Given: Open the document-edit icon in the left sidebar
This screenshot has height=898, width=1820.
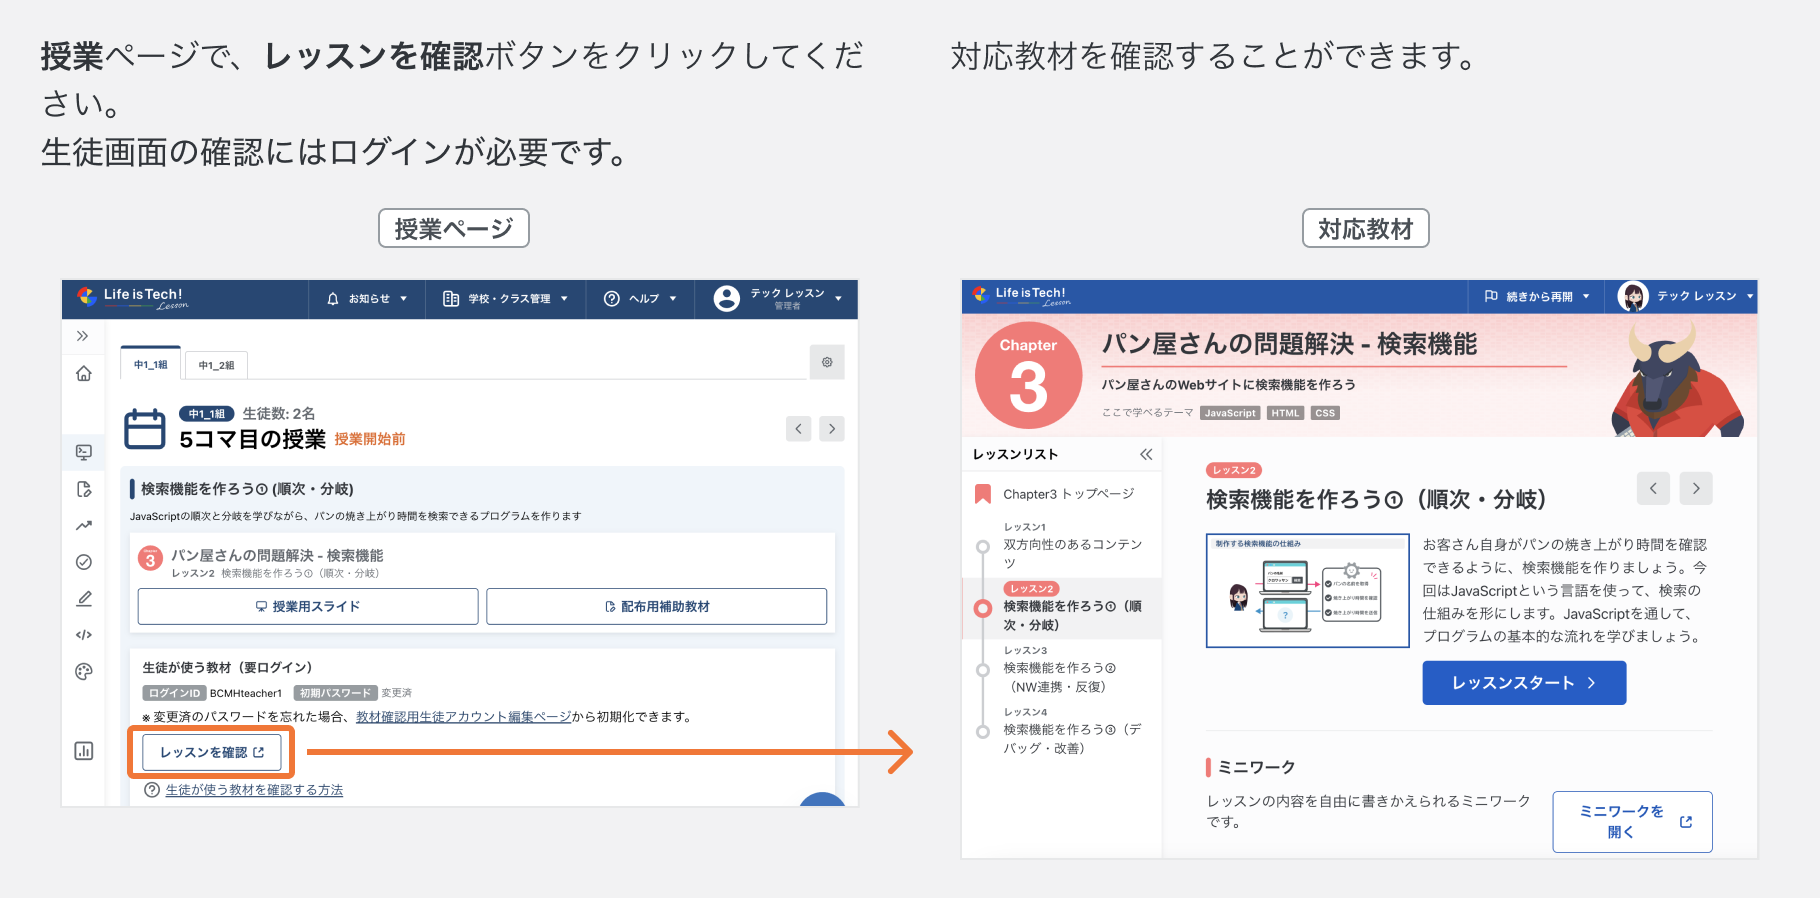Looking at the screenshot, I should 84,489.
